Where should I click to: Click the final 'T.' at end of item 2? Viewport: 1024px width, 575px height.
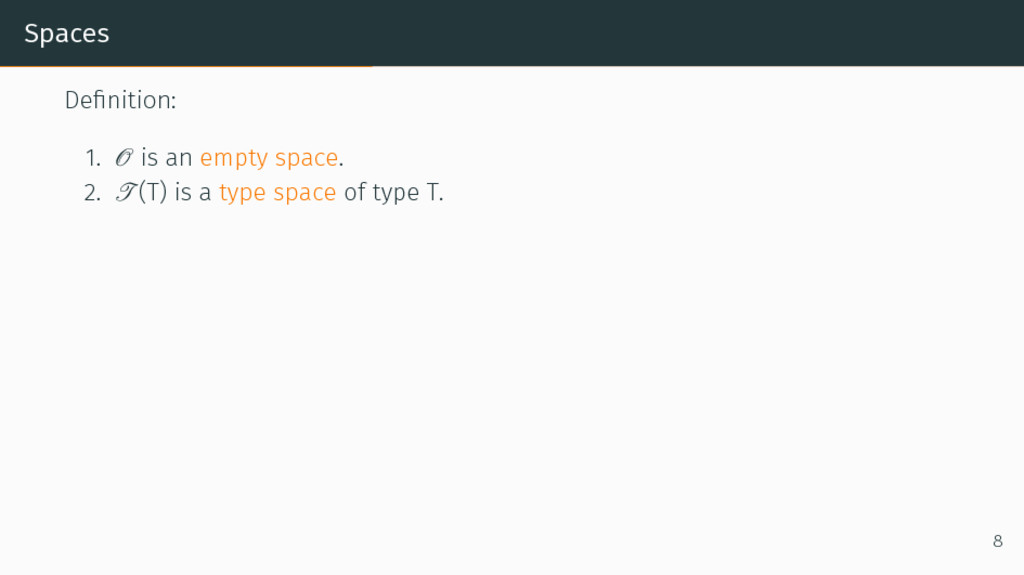tap(434, 192)
